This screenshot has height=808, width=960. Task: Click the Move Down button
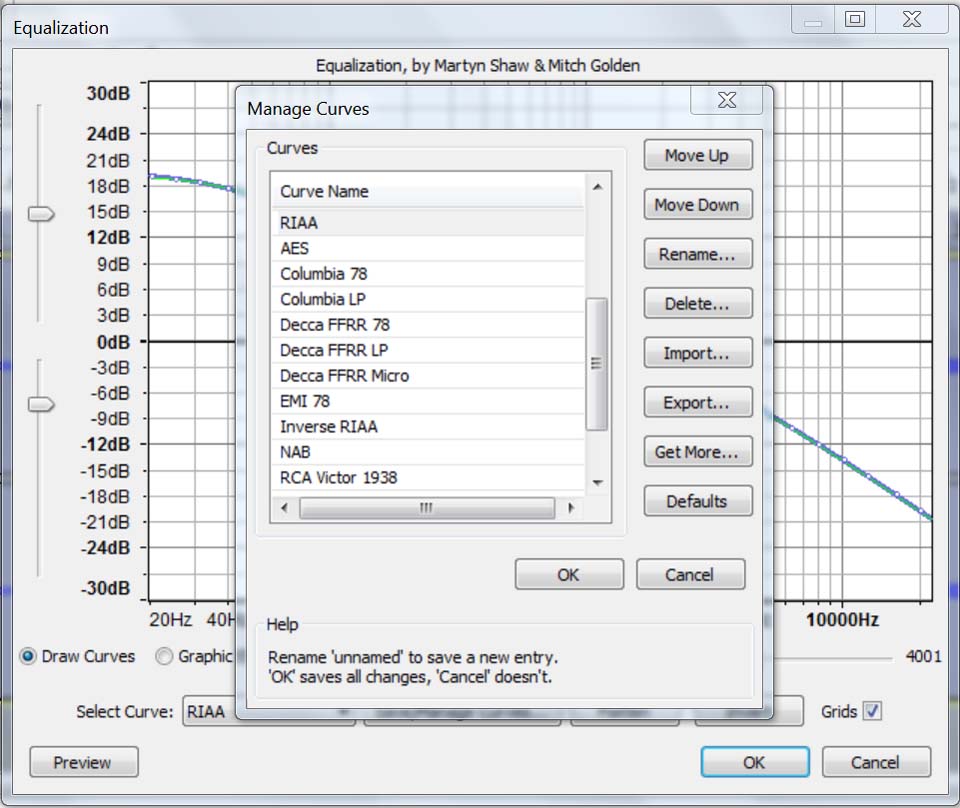[x=697, y=205]
